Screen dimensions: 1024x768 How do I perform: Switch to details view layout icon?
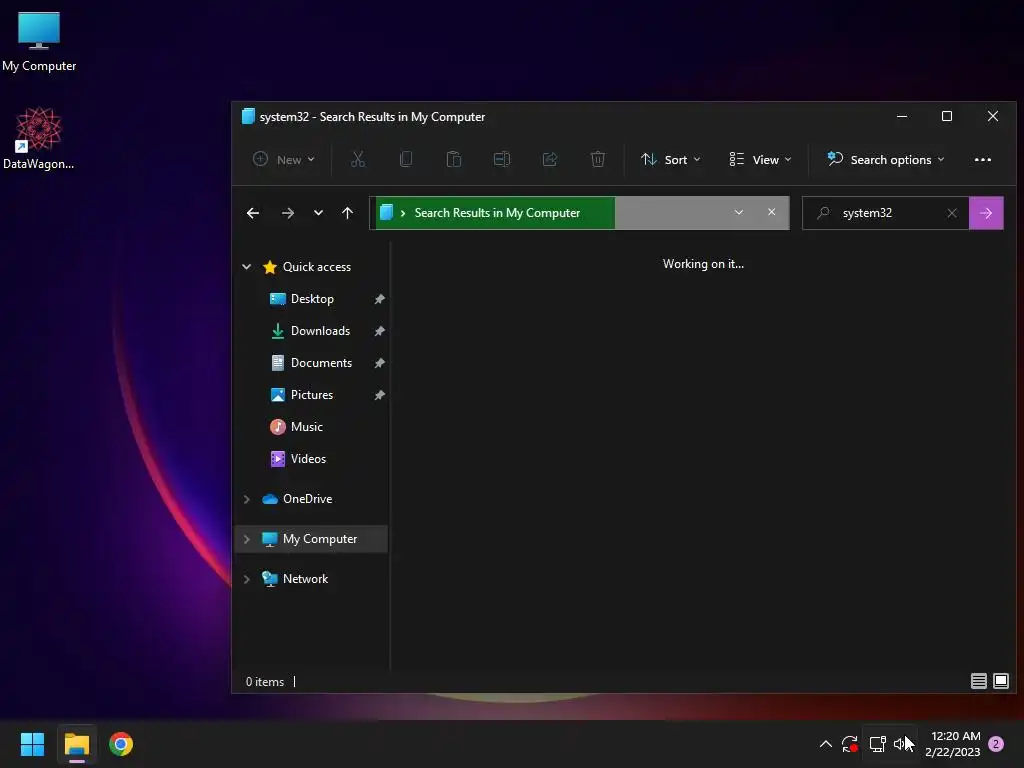[x=978, y=681]
